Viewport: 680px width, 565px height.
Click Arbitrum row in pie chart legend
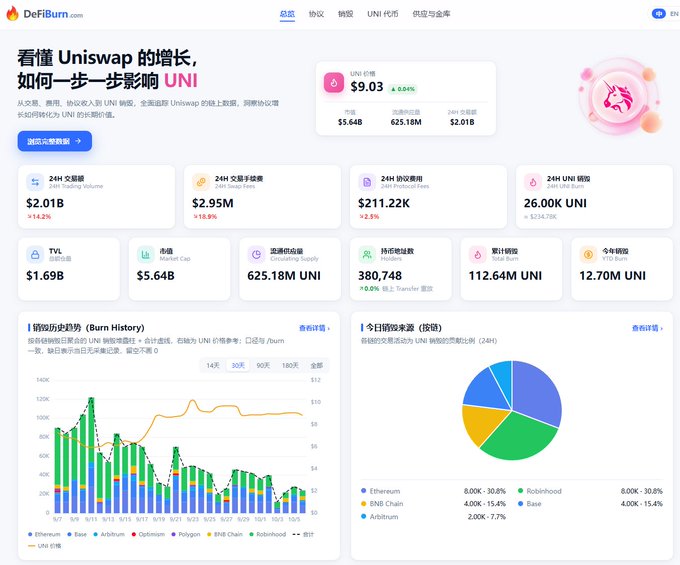(433, 517)
